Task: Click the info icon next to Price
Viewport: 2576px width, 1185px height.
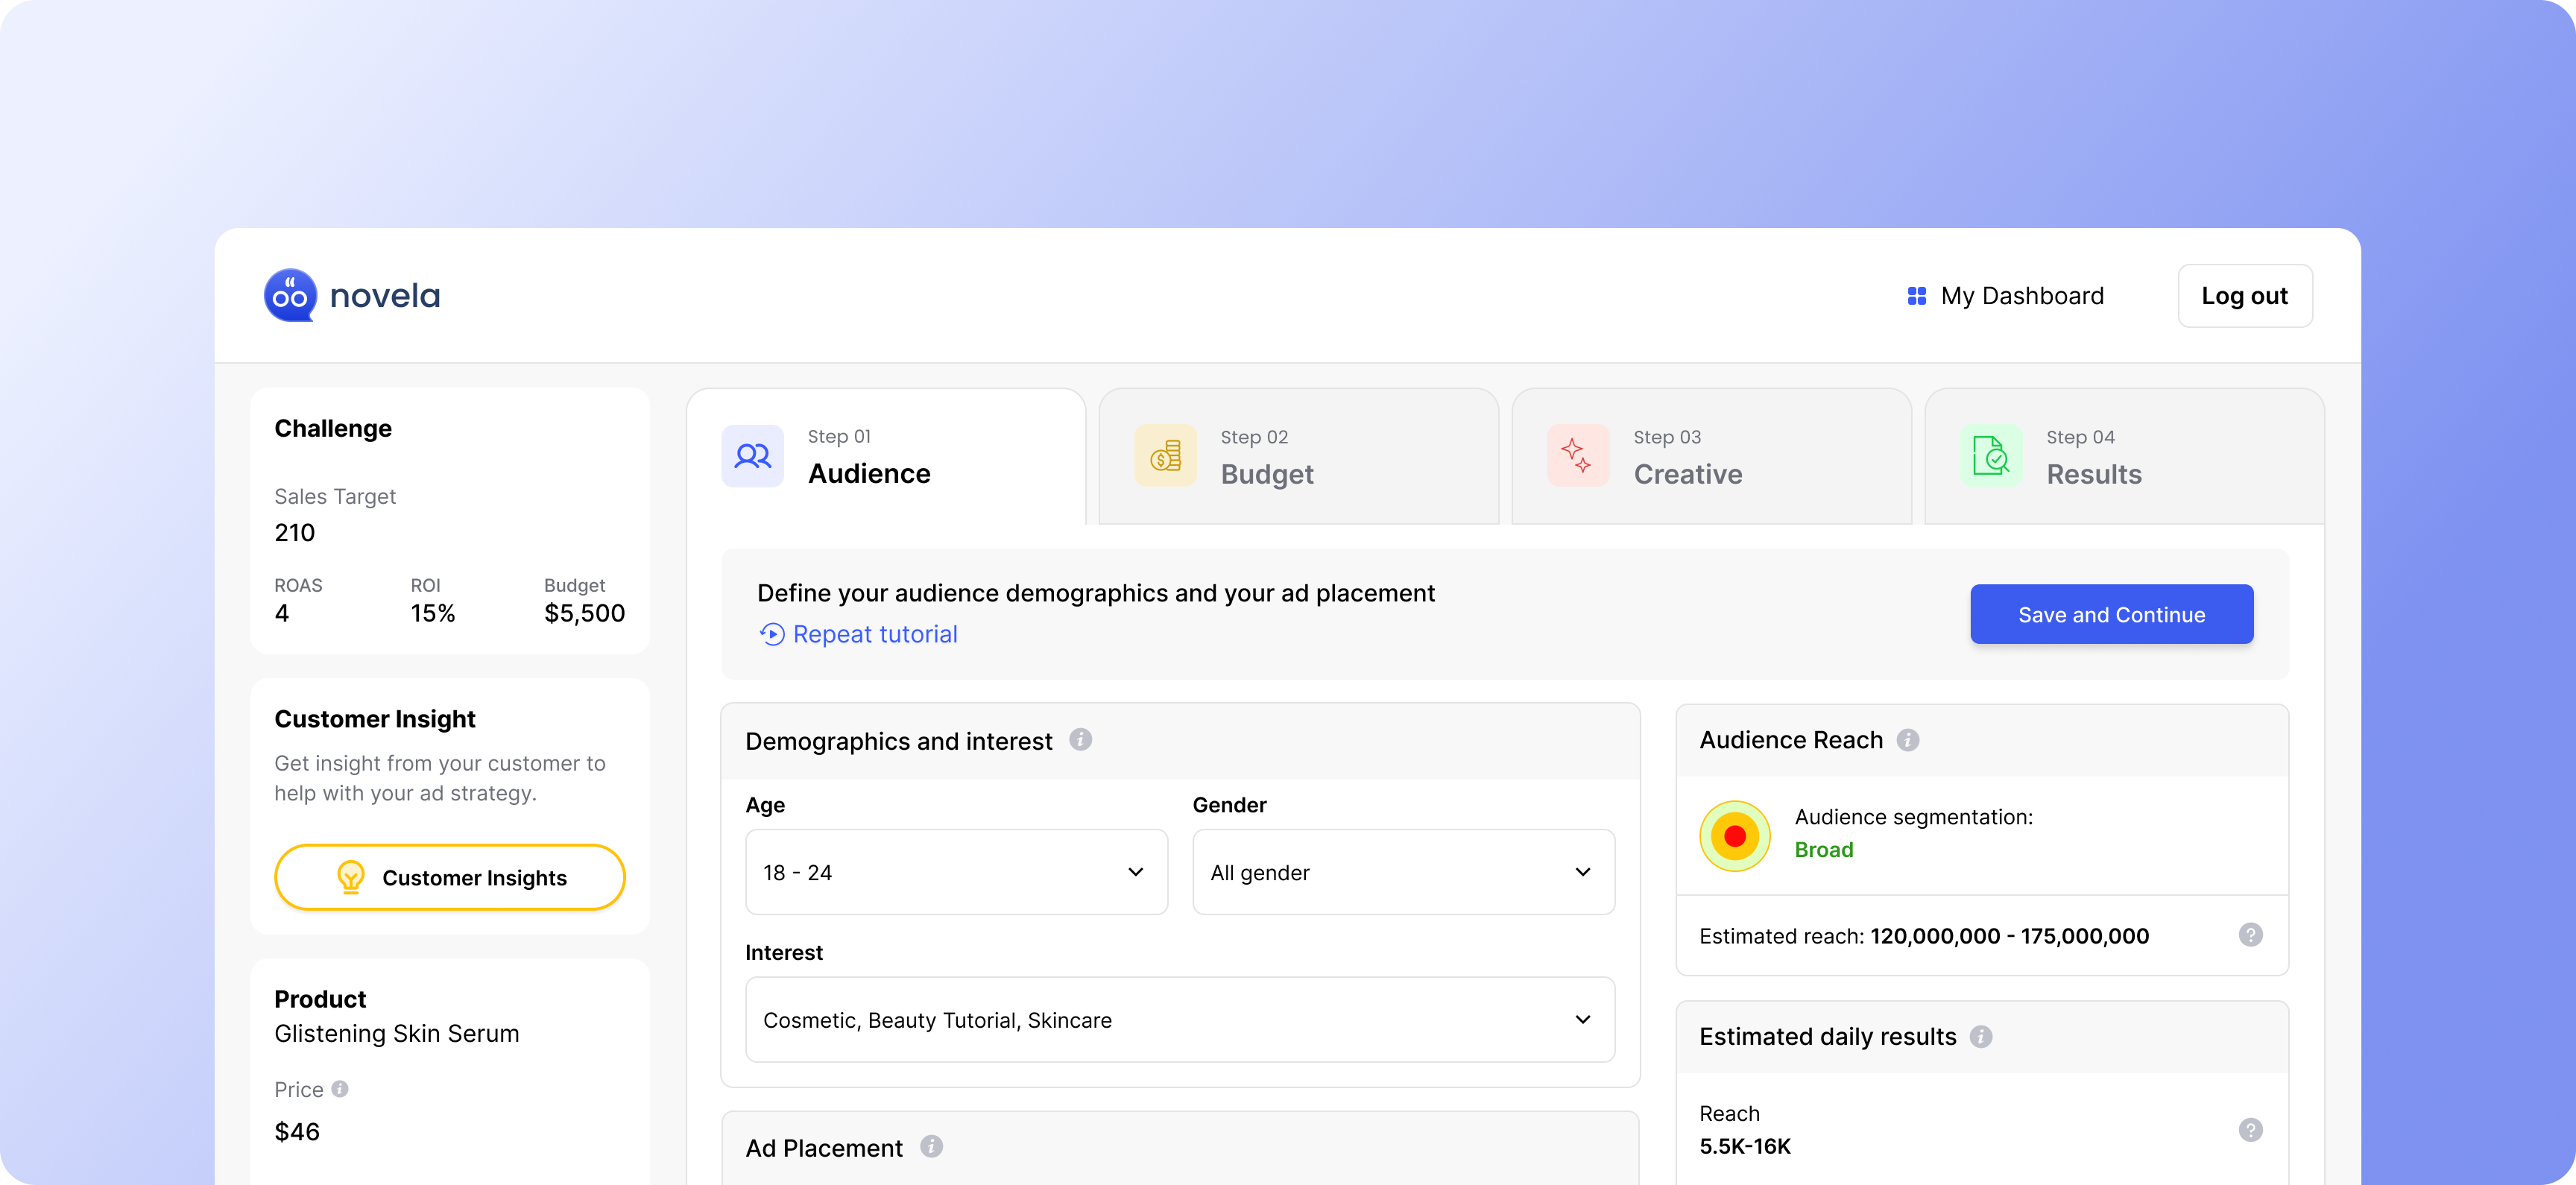Action: [x=340, y=1089]
